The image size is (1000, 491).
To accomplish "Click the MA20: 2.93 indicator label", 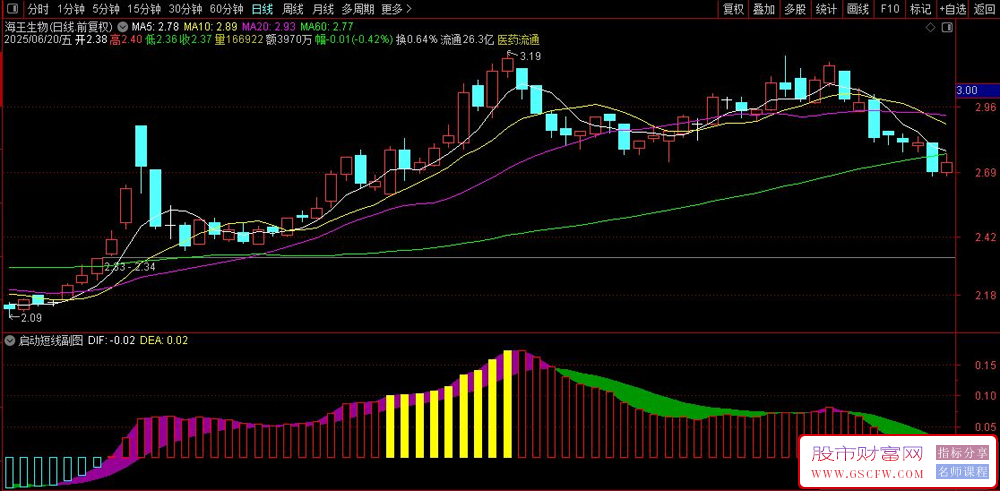I will pyautogui.click(x=269, y=27).
